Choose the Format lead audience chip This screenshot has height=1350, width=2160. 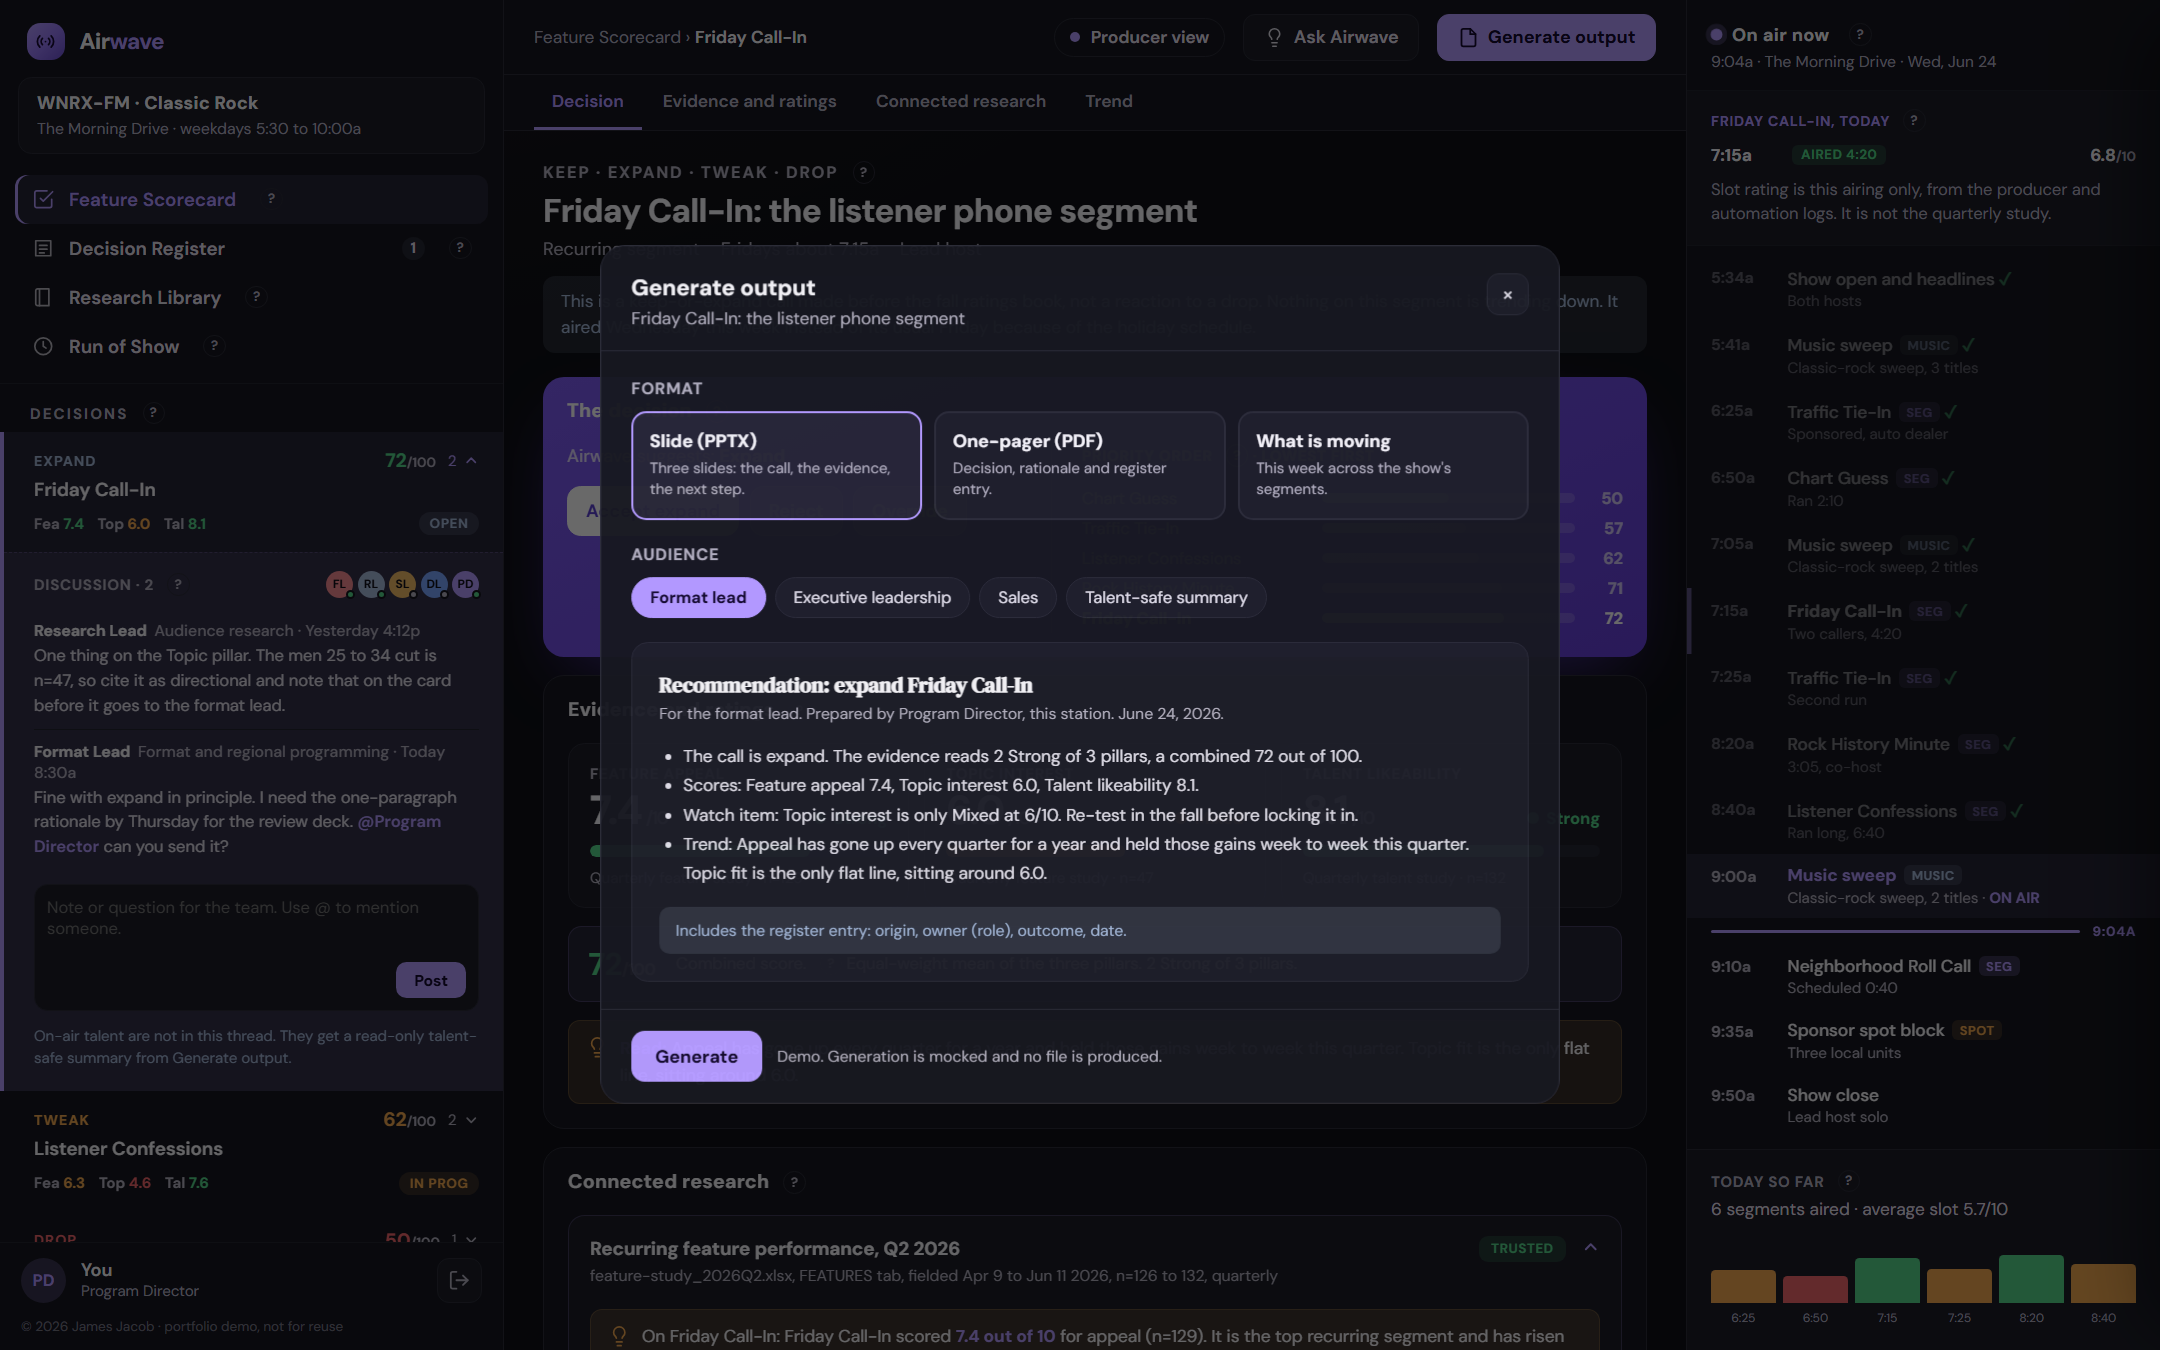698,598
